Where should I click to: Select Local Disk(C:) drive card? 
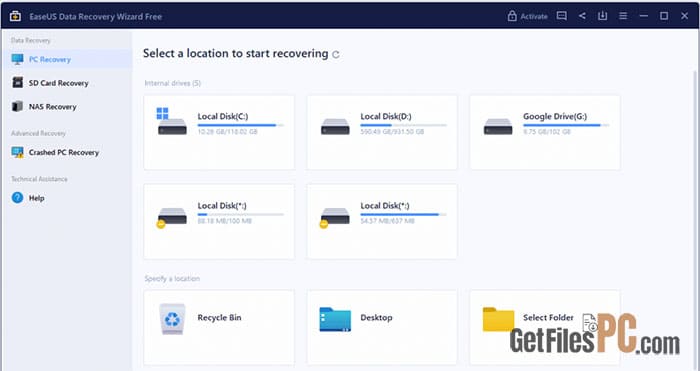[x=219, y=132]
